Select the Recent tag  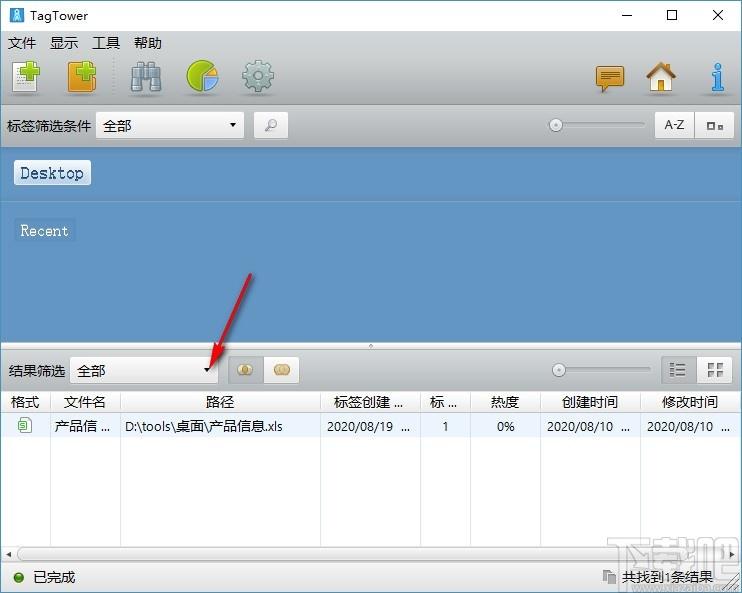[44, 230]
